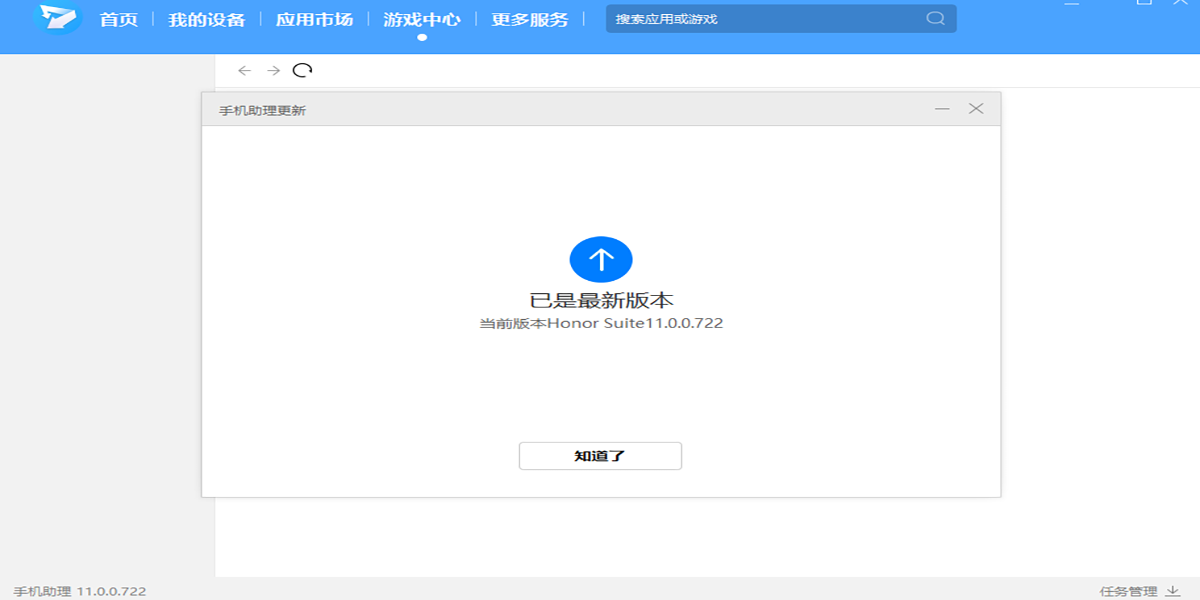Click the 知道了 button

(x=600, y=456)
